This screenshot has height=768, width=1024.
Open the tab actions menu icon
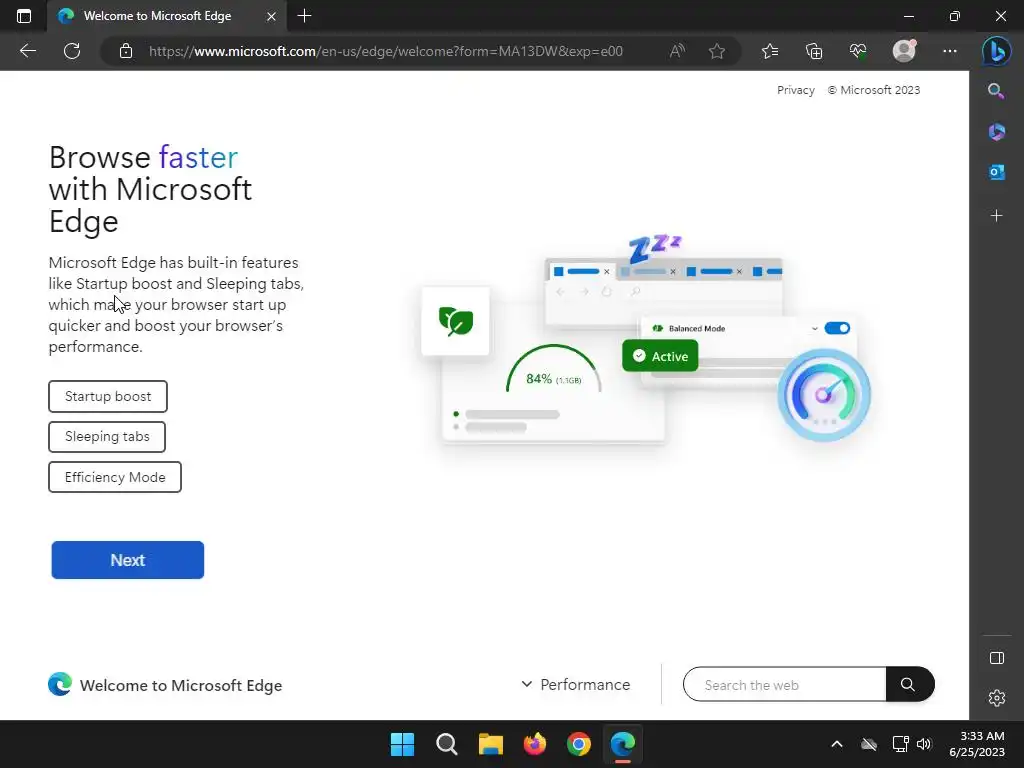click(24, 16)
